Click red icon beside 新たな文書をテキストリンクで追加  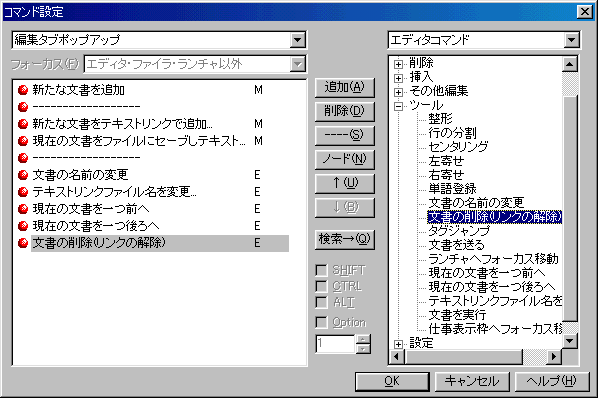23,124
